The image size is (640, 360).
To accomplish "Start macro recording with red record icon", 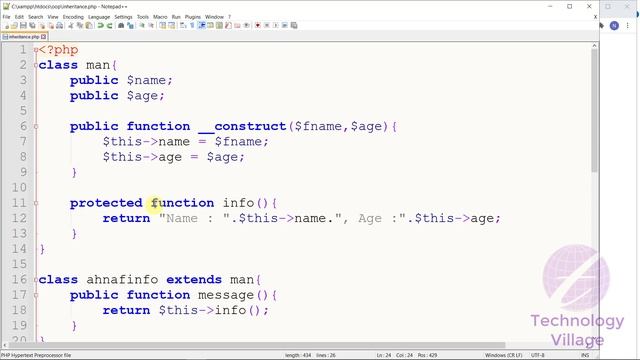I will click(258, 25).
